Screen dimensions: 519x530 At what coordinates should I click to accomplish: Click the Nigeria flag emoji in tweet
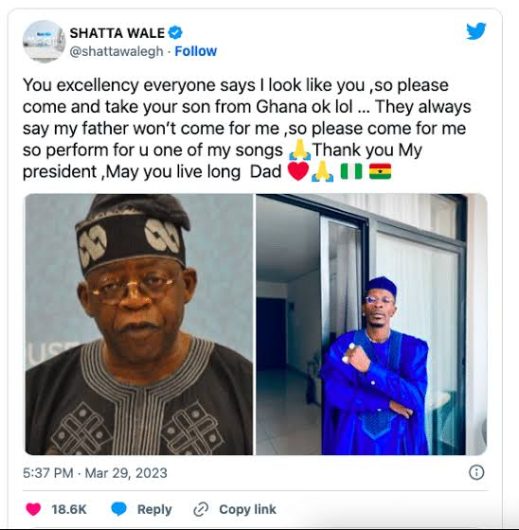(351, 171)
